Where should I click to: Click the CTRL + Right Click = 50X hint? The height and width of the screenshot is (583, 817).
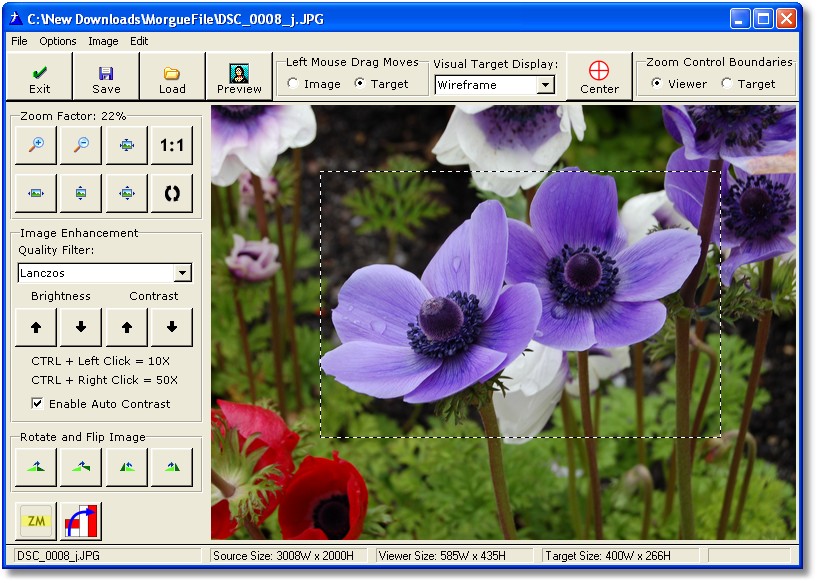coord(104,380)
